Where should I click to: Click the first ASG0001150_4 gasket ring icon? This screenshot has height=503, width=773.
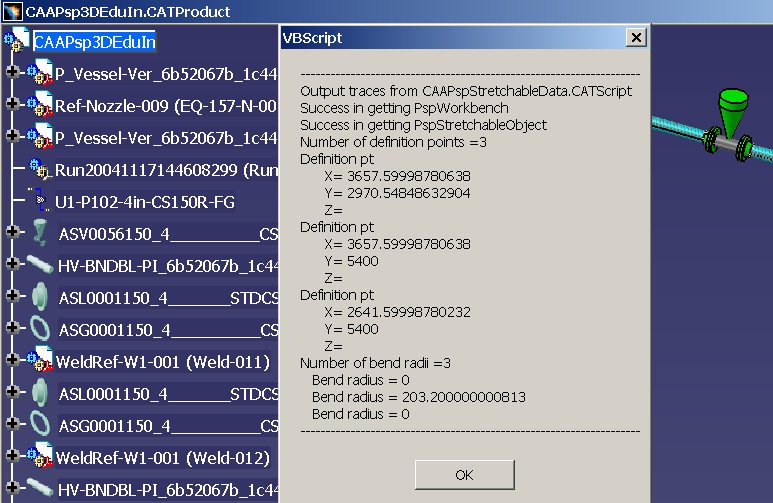pos(40,329)
